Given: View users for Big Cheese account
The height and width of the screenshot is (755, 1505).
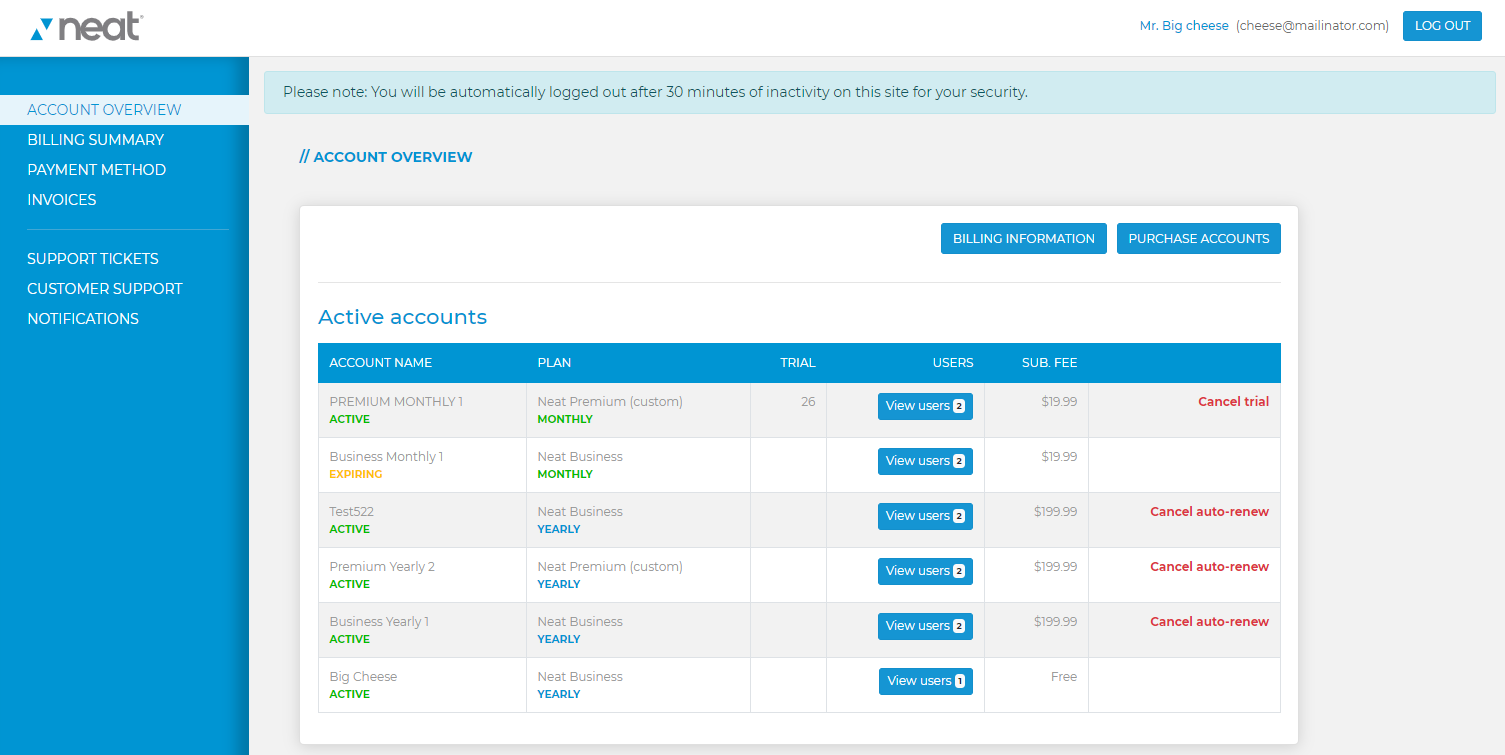Looking at the screenshot, I should pos(926,681).
